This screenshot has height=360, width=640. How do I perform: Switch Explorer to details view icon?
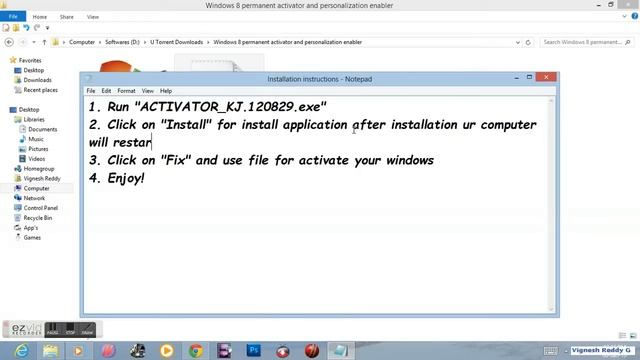[622, 336]
